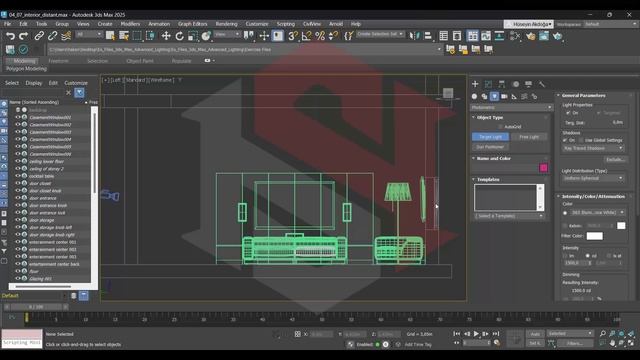This screenshot has width=640, height=360.
Task: Toggle 3D Snaps tool
Action: 293,36
